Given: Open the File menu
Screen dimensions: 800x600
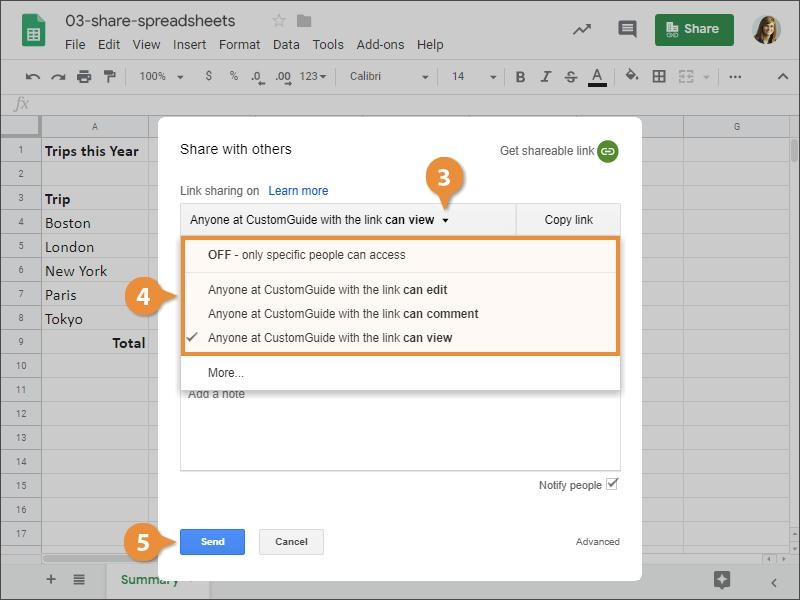Looking at the screenshot, I should 75,44.
